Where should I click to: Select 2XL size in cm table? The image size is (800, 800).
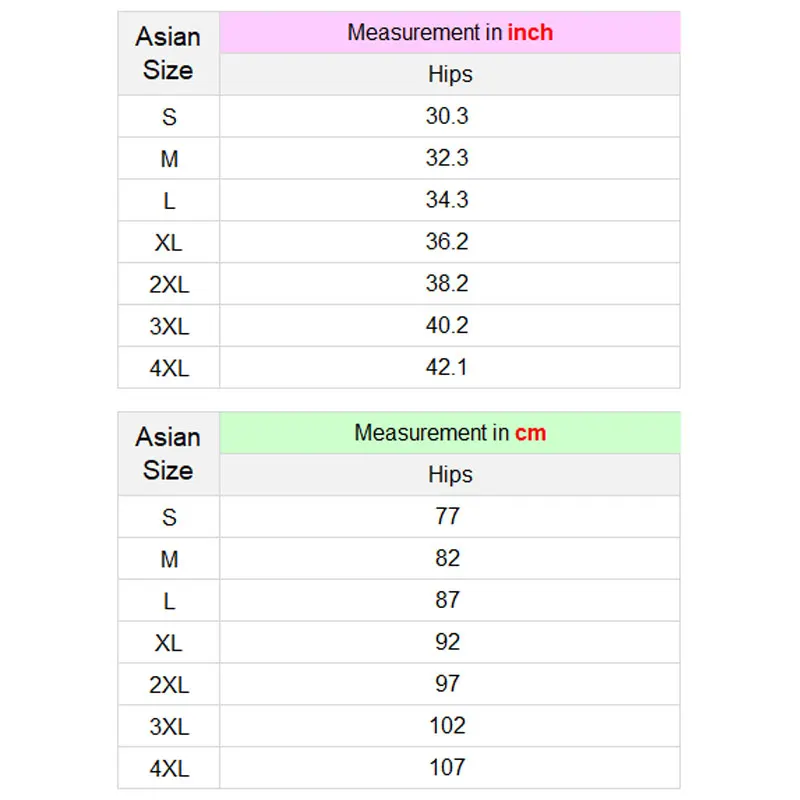tap(169, 685)
